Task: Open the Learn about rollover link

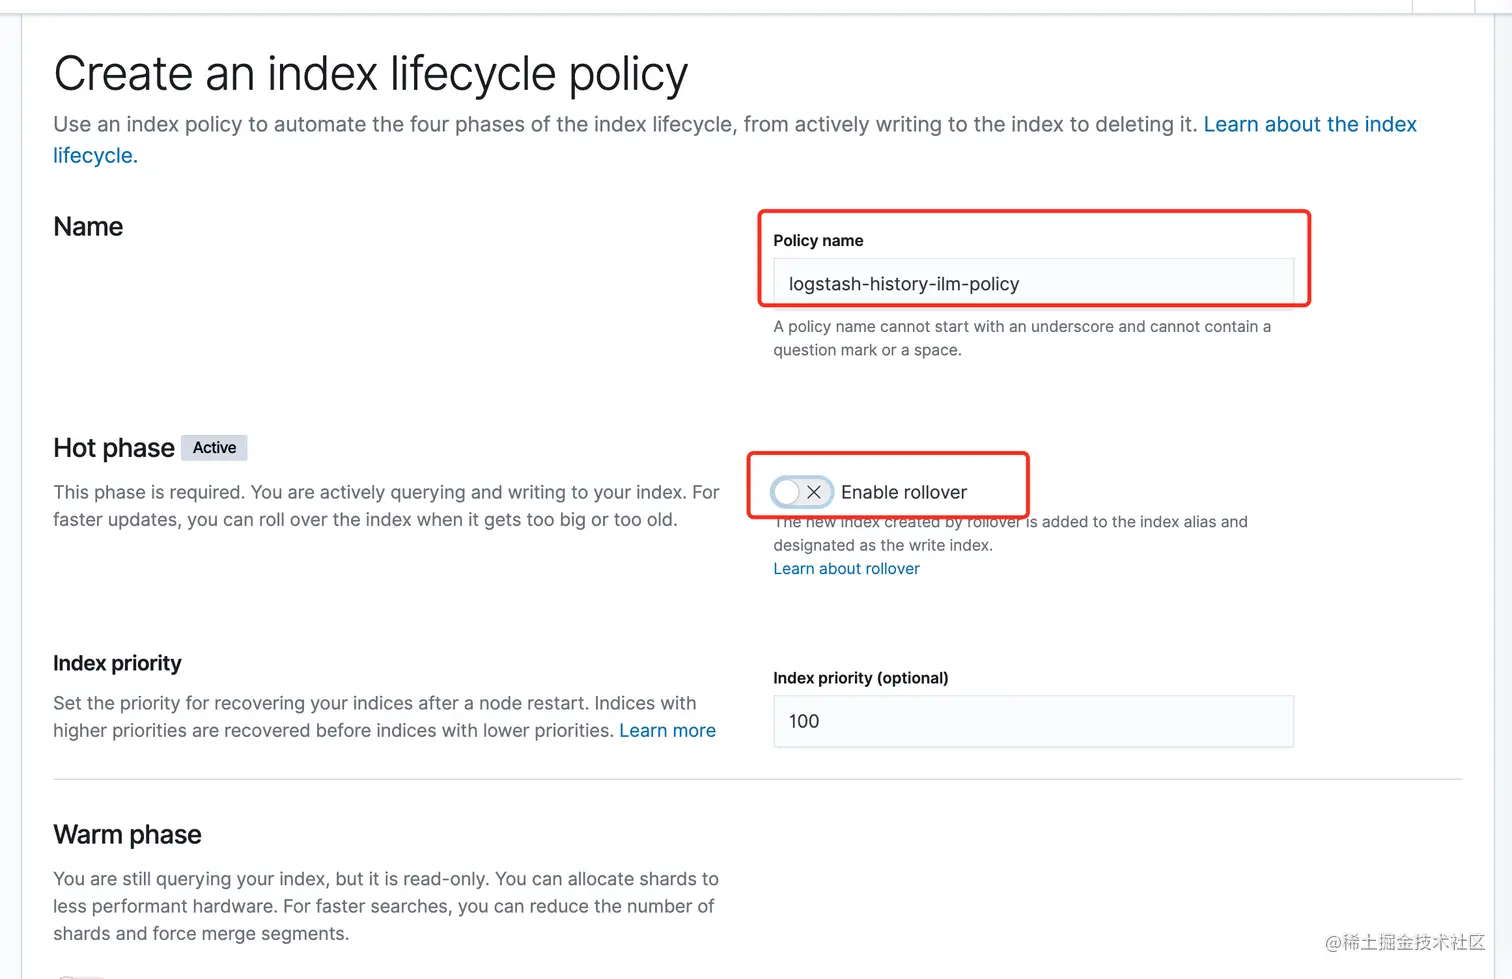Action: point(846,569)
